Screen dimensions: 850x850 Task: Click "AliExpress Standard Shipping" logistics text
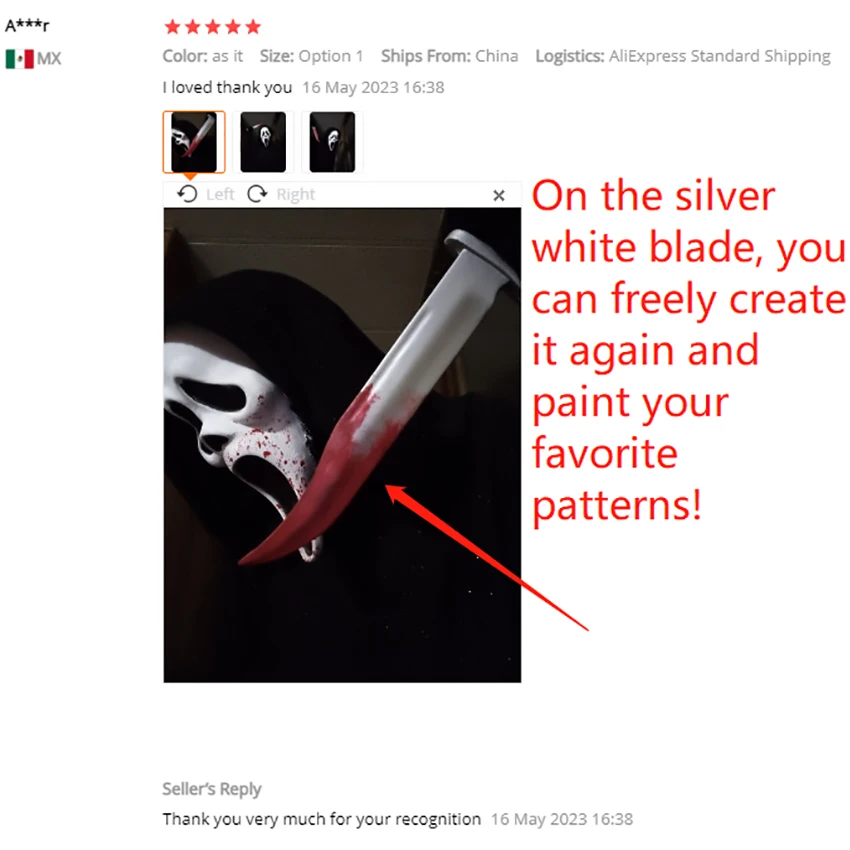[719, 56]
